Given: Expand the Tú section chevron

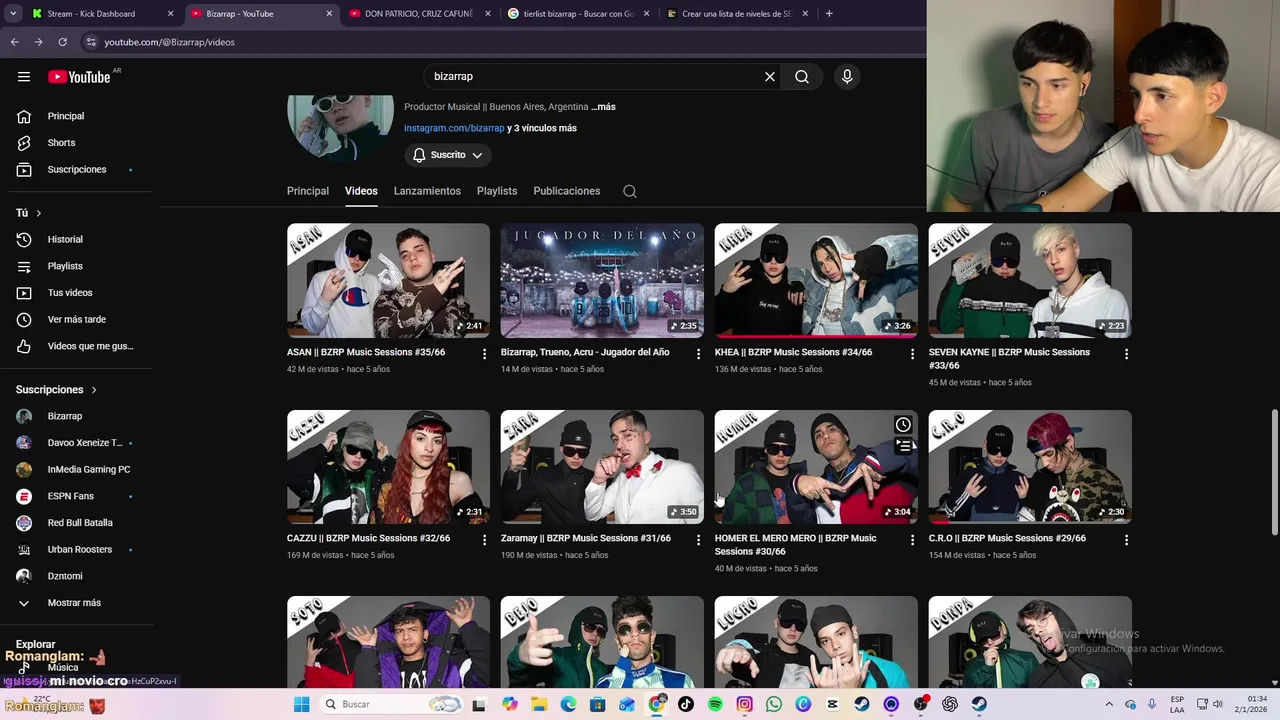Looking at the screenshot, I should 39,213.
